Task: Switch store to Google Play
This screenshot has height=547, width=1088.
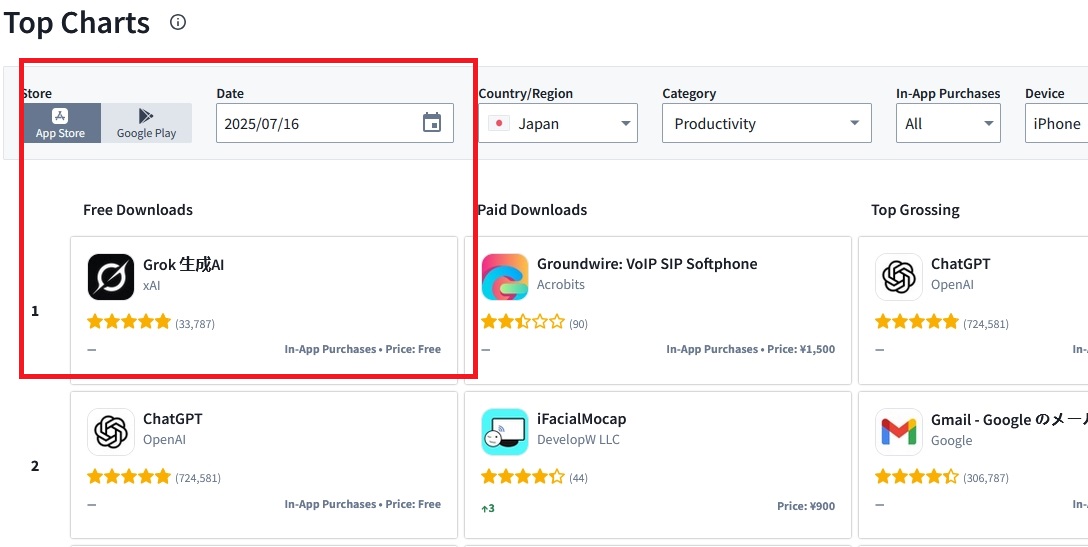Action: (x=146, y=124)
